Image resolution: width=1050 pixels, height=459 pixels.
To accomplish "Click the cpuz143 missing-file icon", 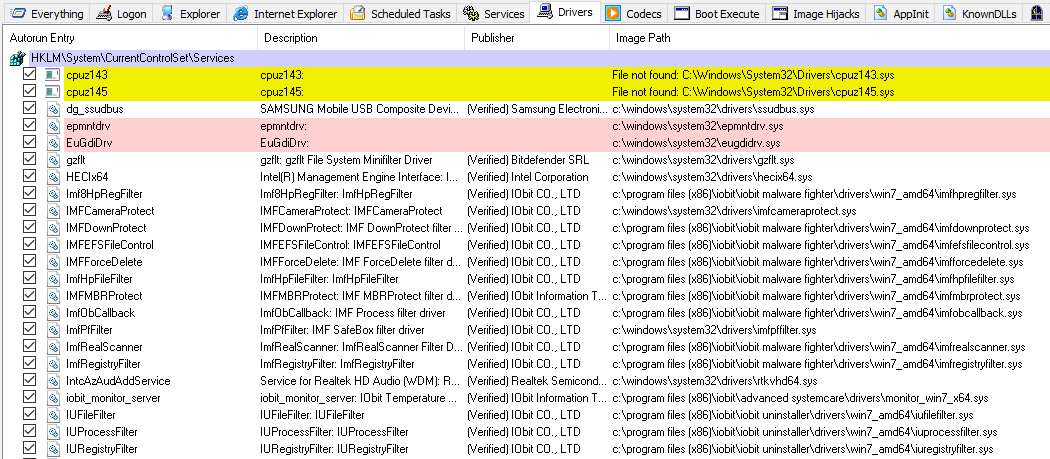I will coord(52,75).
